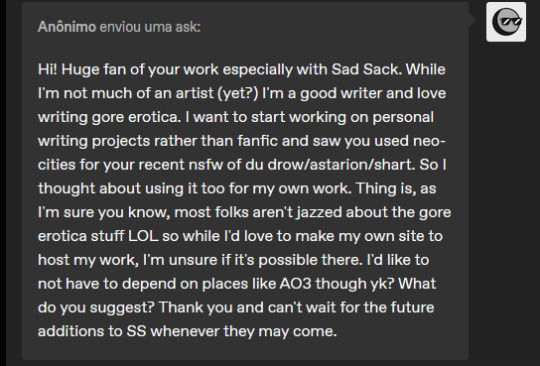
Task: Click the phrase 'Thank you' near the end
Action: coord(195,307)
